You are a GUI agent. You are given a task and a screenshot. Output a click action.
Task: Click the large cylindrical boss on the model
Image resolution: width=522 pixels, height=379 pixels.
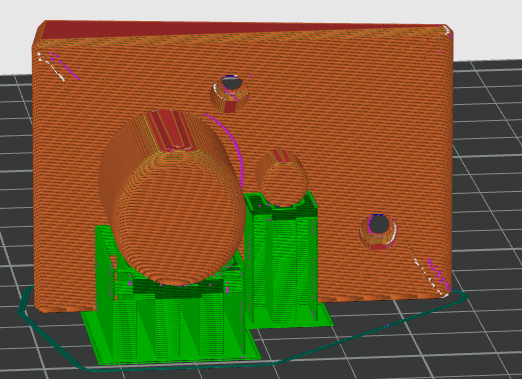point(173,197)
